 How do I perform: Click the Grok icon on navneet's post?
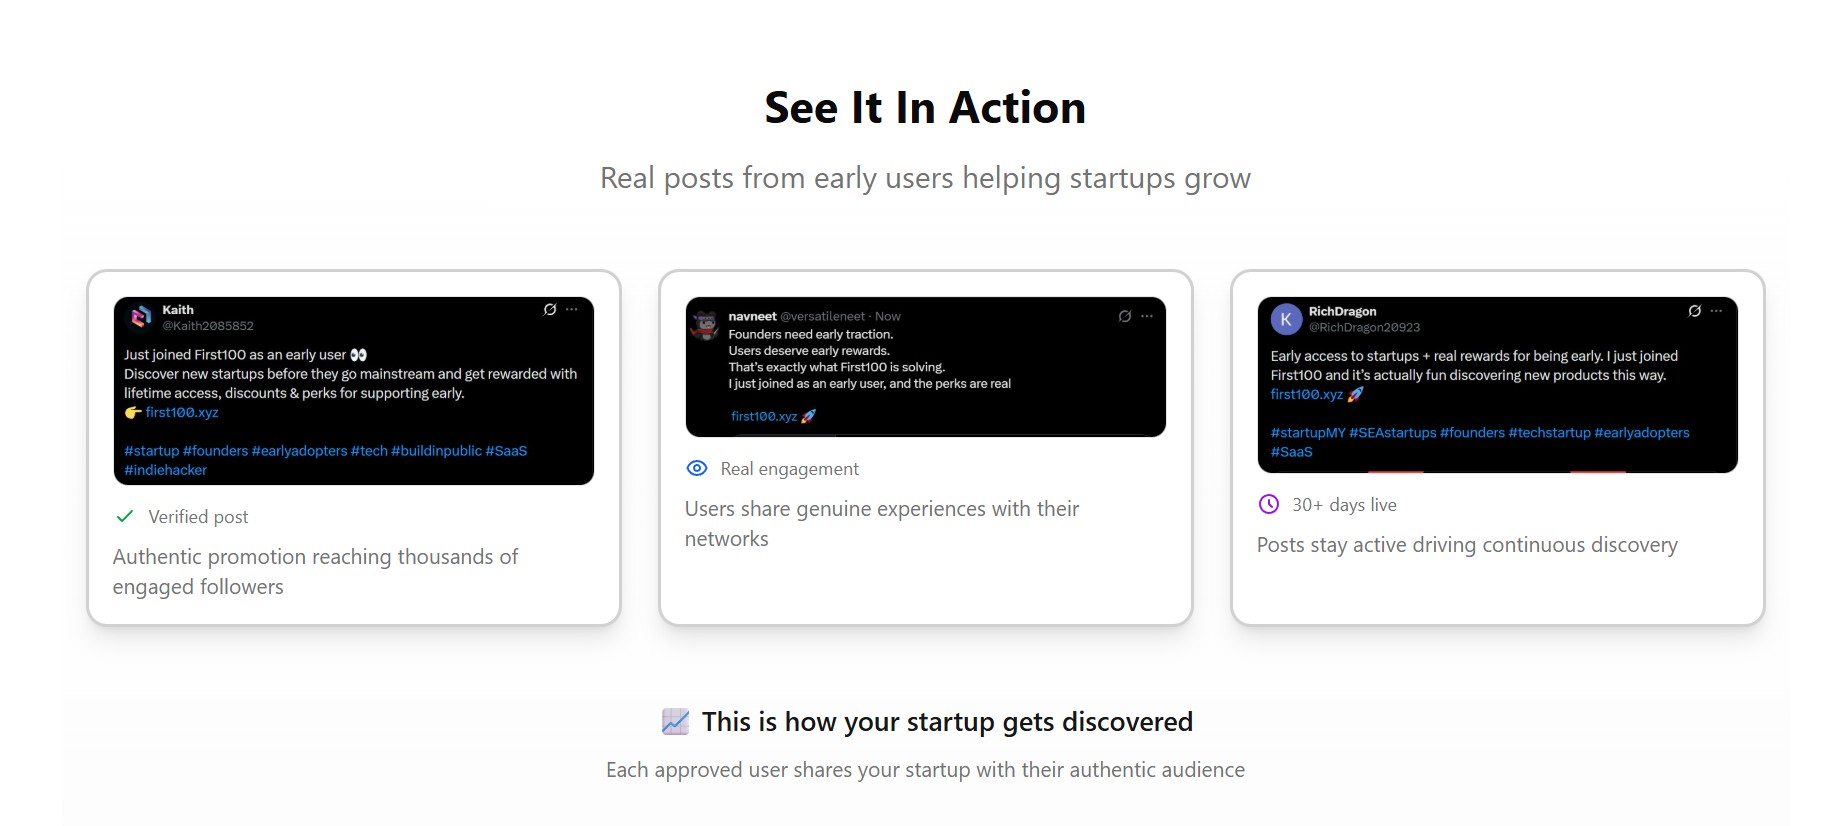tap(1125, 316)
